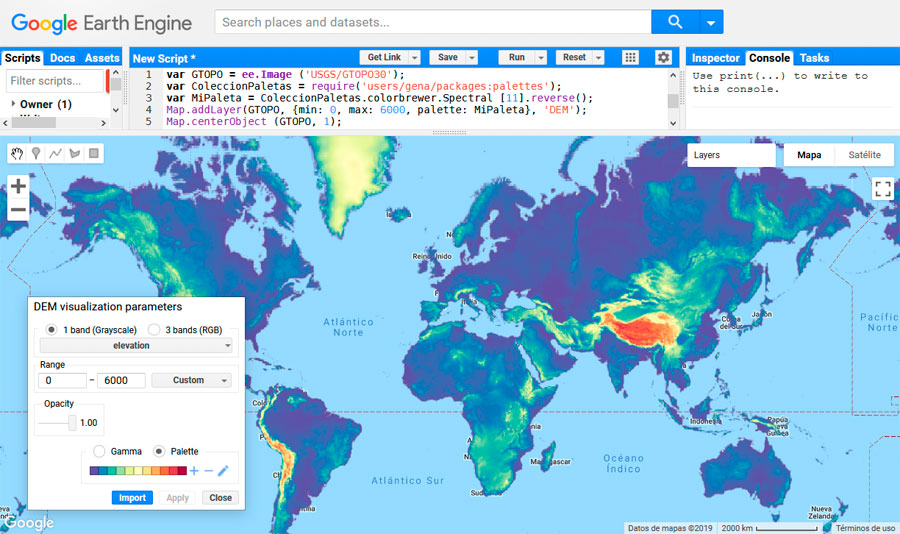Viewport: 900px width, 534px height.
Task: Switch to the Inspector tab
Action: point(716,58)
